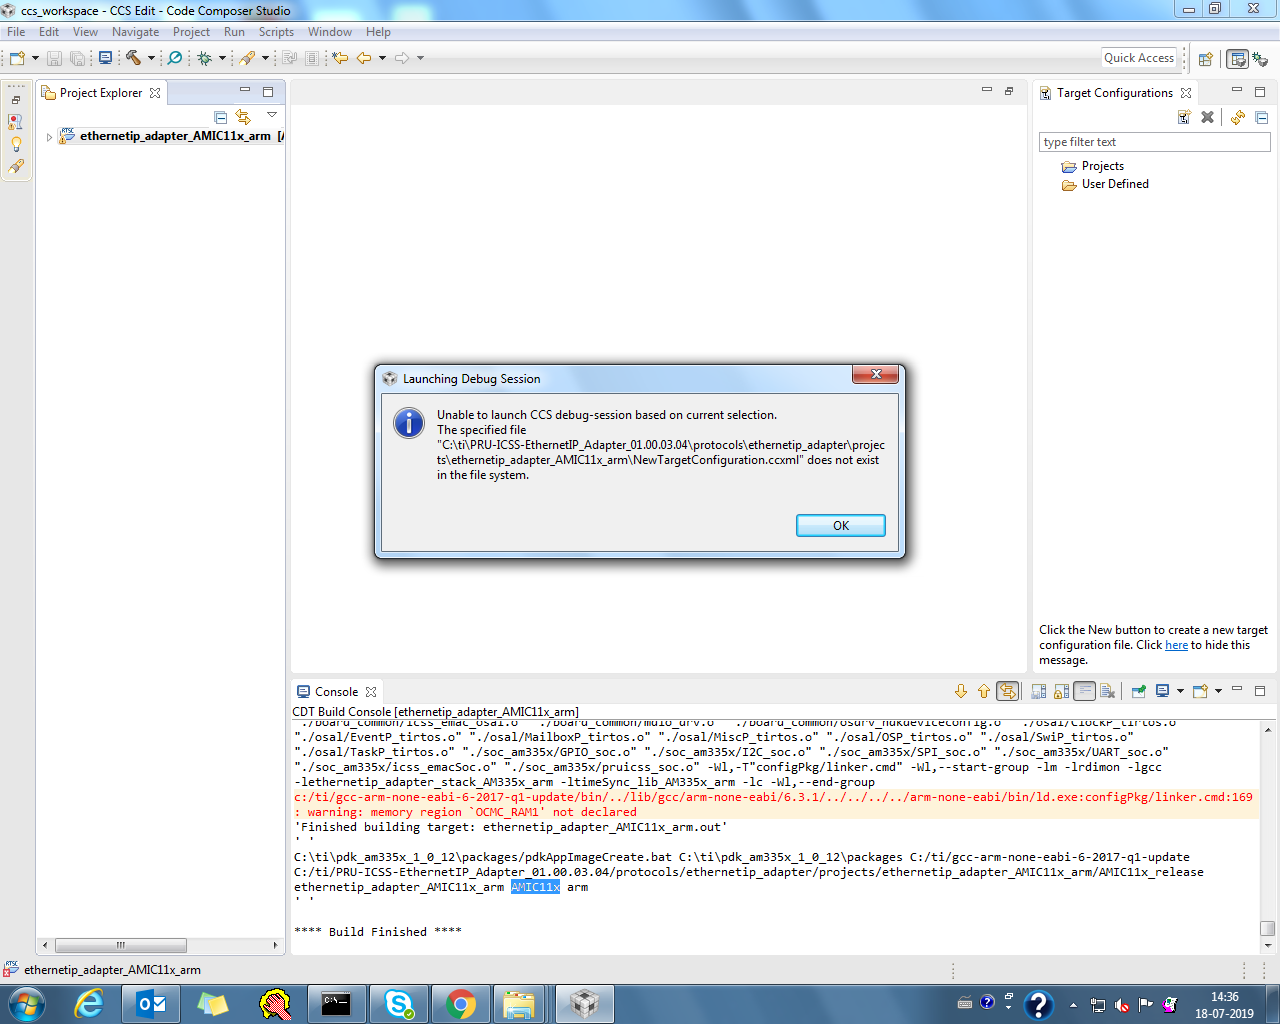This screenshot has height=1024, width=1280.
Task: Open the Project menu
Action: (191, 32)
